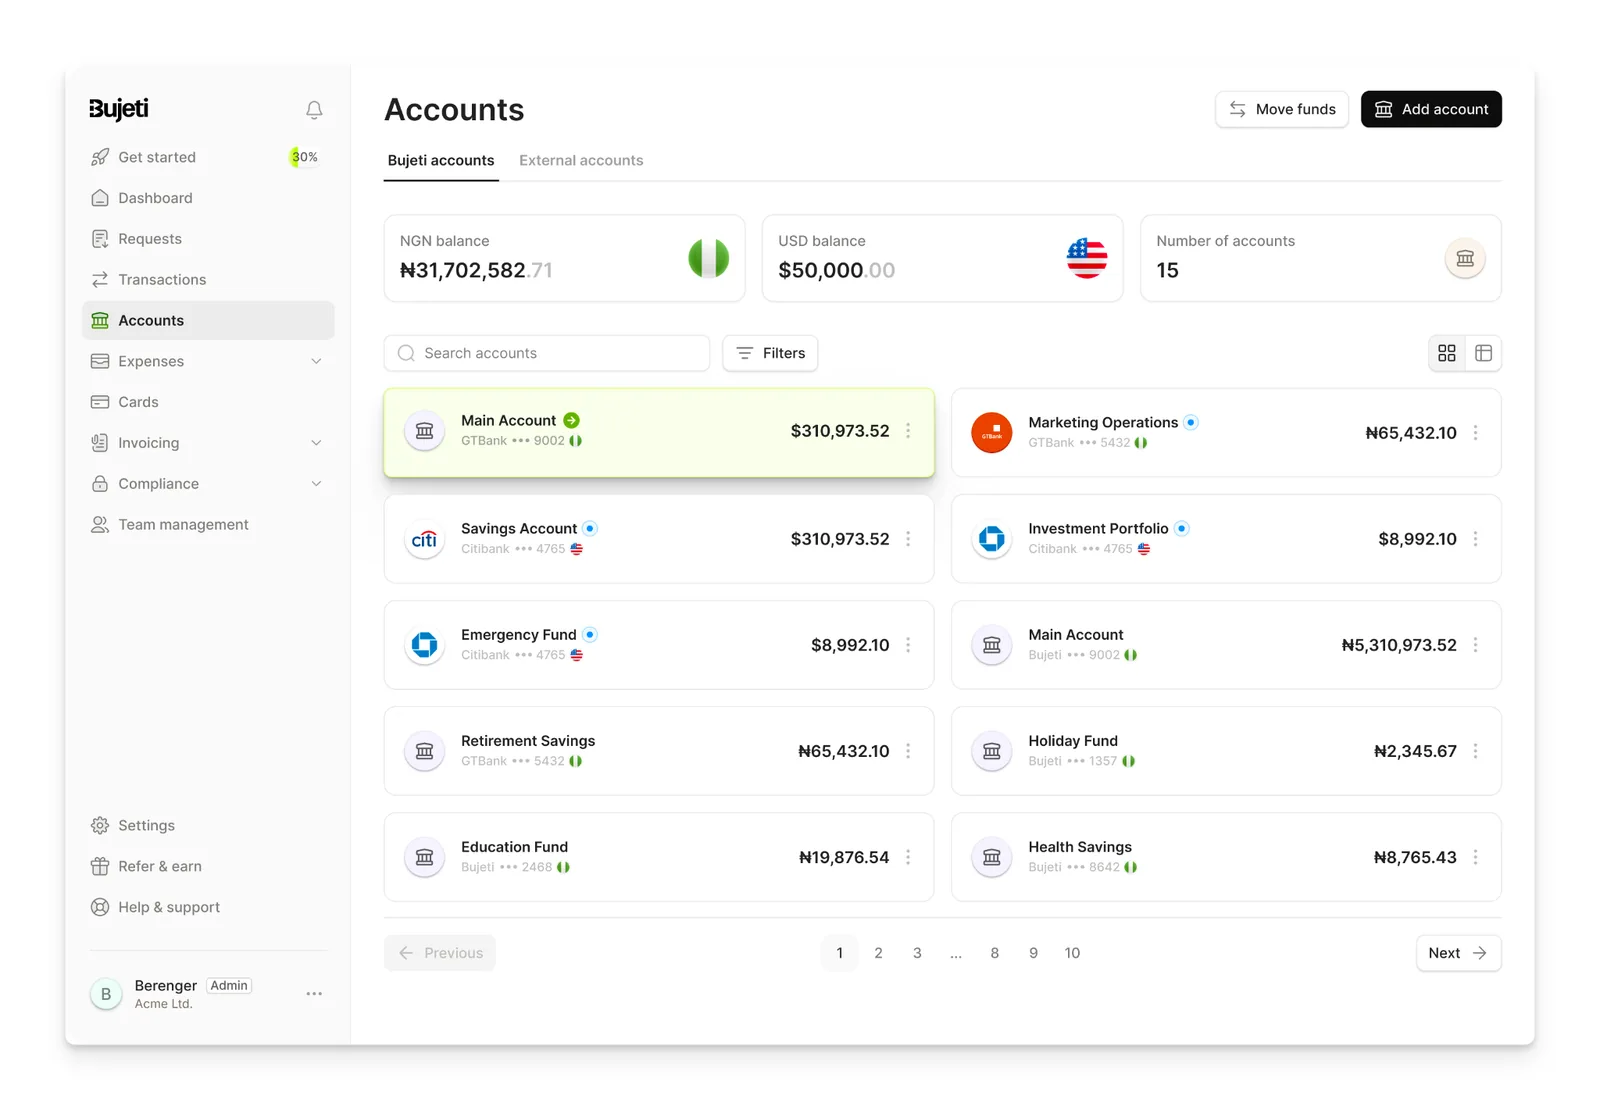Click US flag on USD balance card

(1087, 258)
